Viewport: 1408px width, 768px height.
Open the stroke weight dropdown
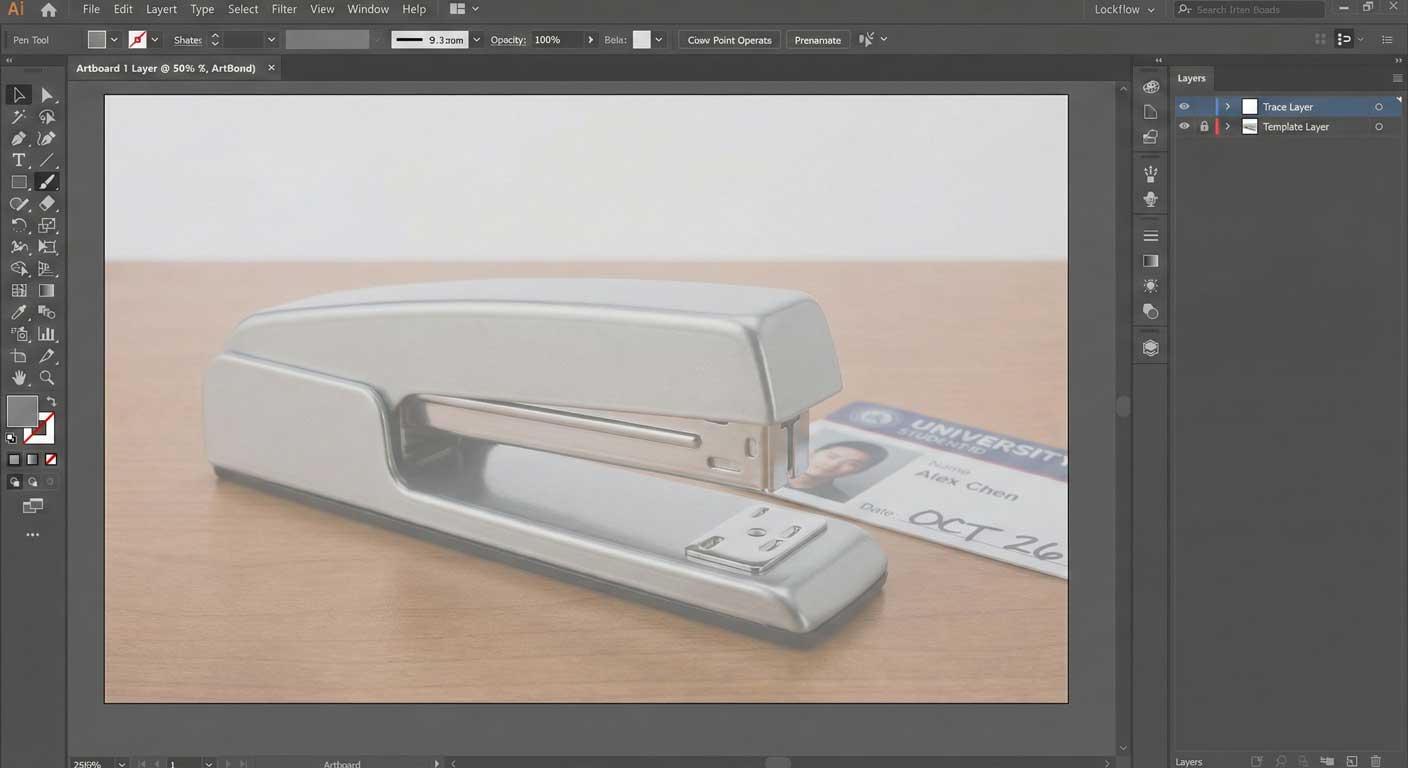click(x=476, y=40)
